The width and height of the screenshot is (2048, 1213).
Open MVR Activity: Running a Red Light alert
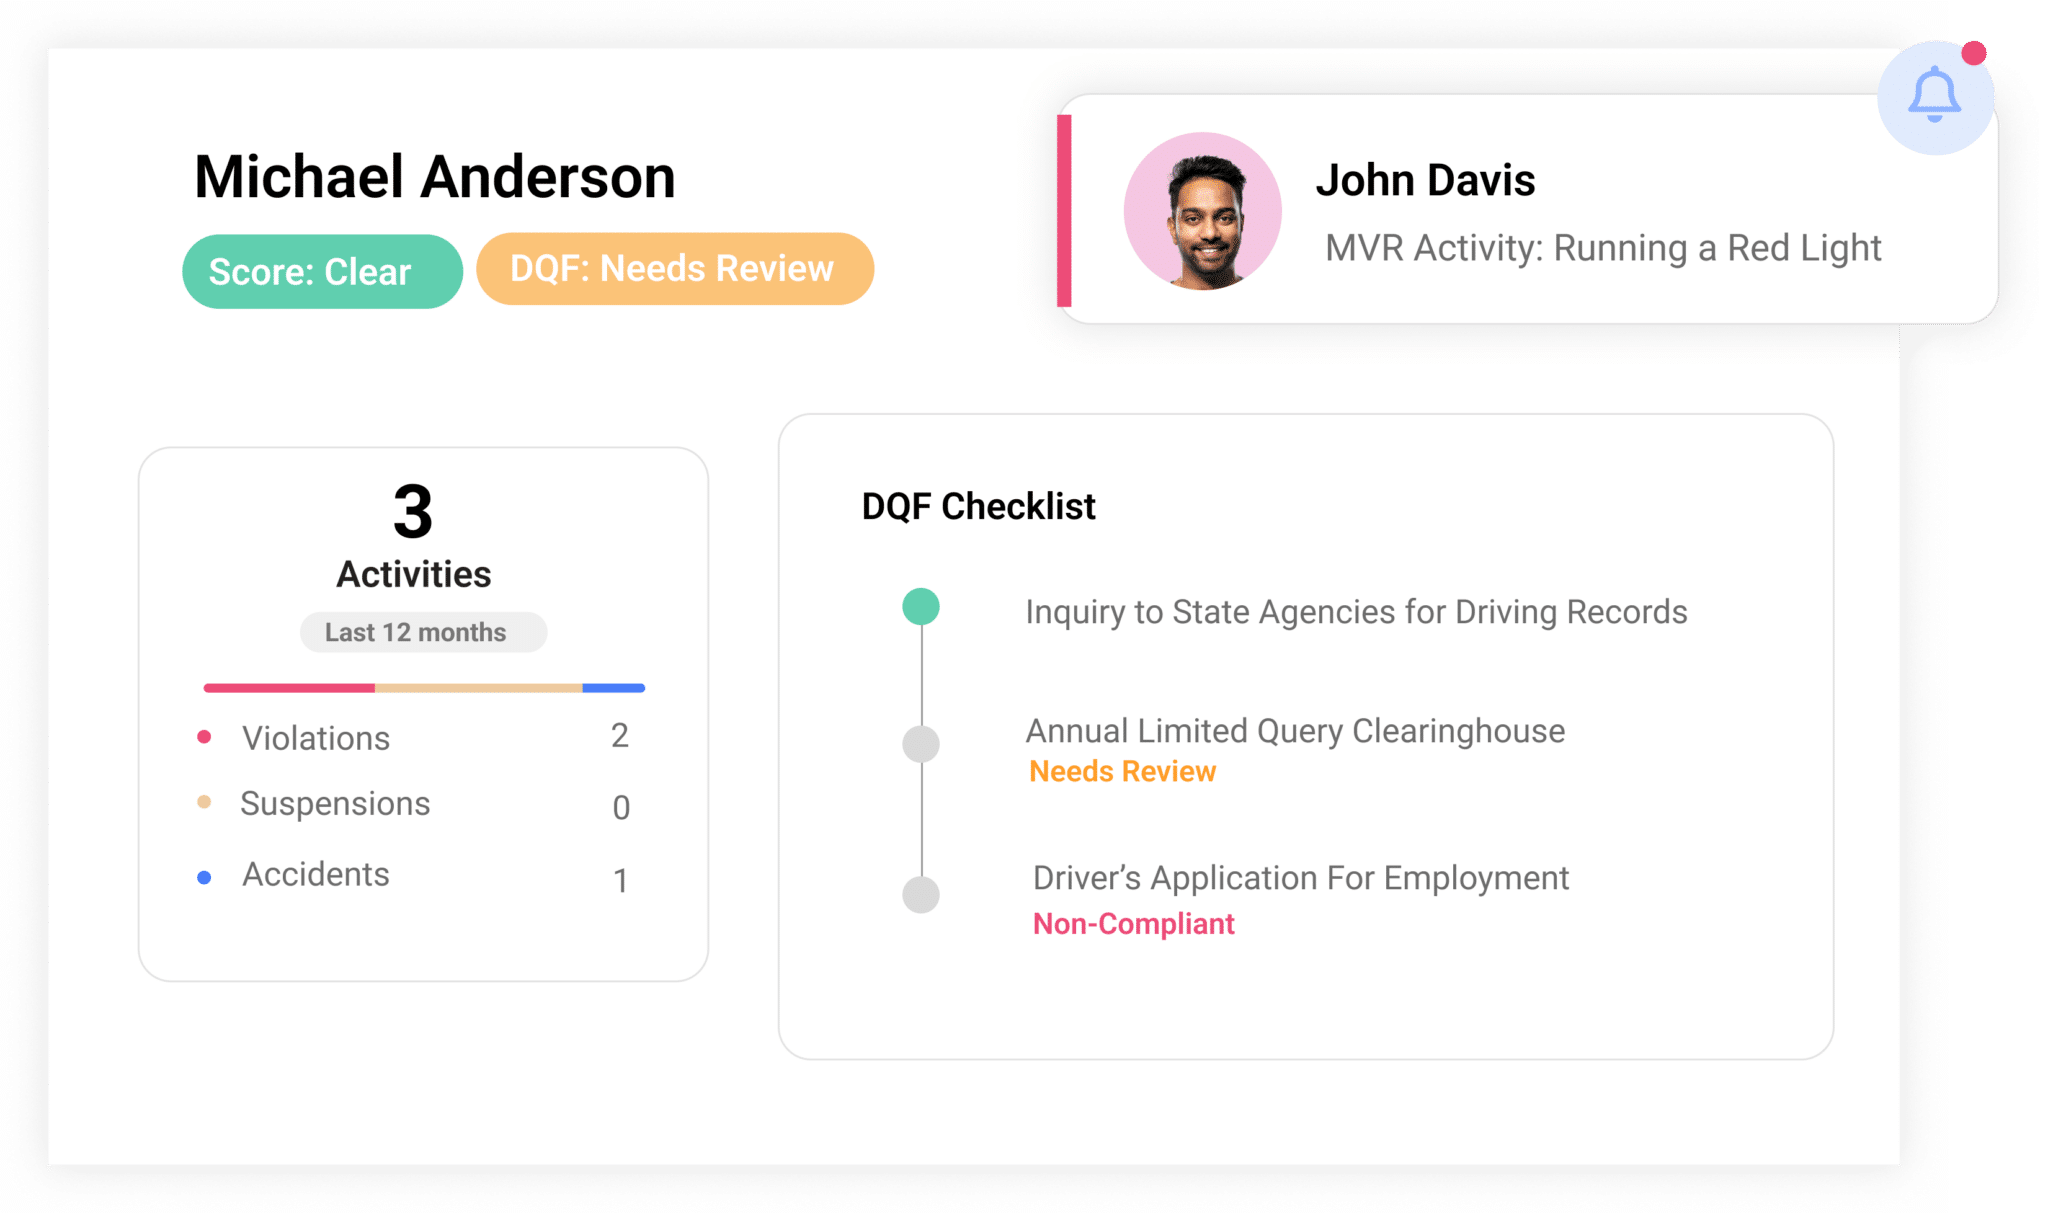click(x=1602, y=248)
